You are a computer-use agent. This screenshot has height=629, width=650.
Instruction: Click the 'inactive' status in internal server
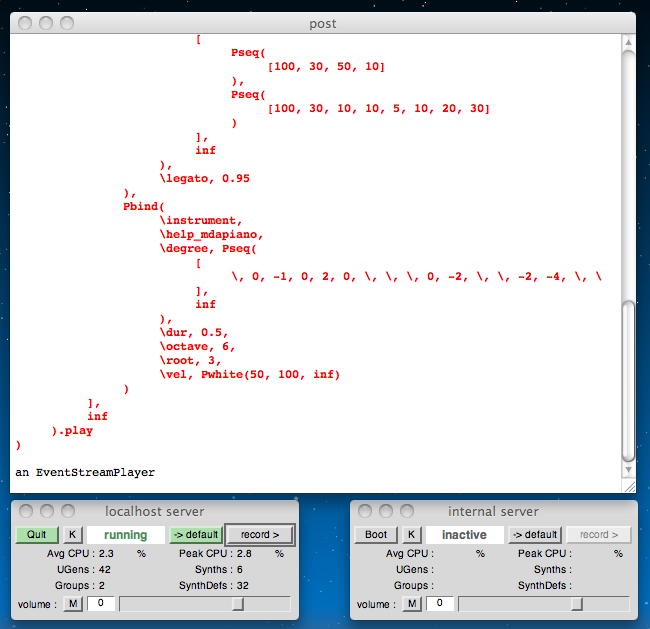(x=464, y=535)
